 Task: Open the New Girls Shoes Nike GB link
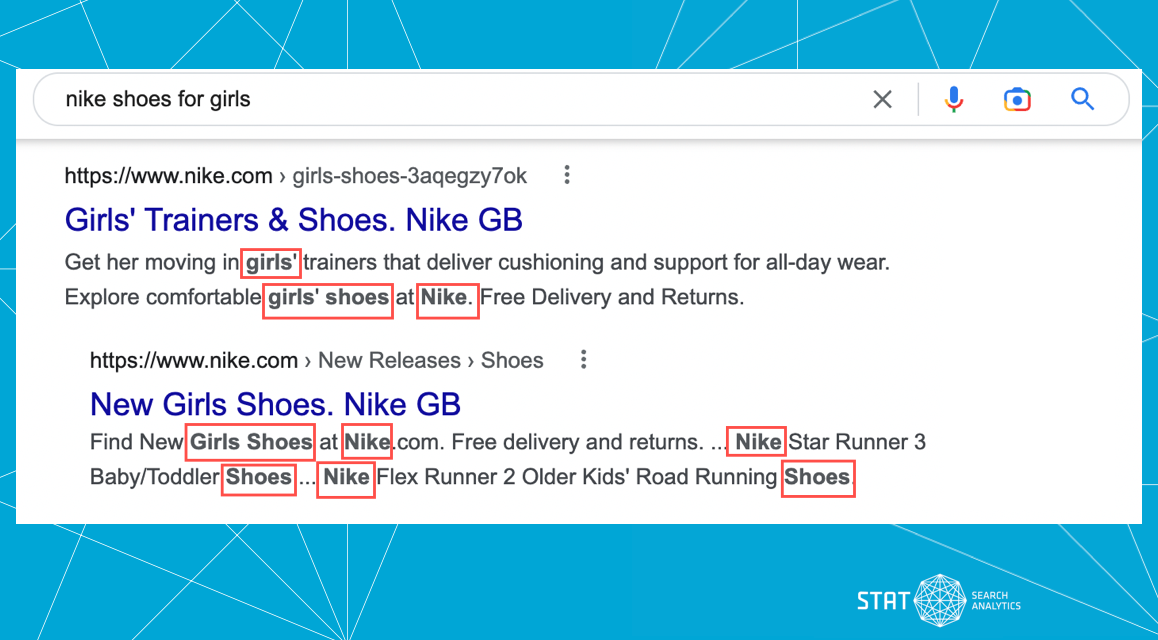click(275, 404)
